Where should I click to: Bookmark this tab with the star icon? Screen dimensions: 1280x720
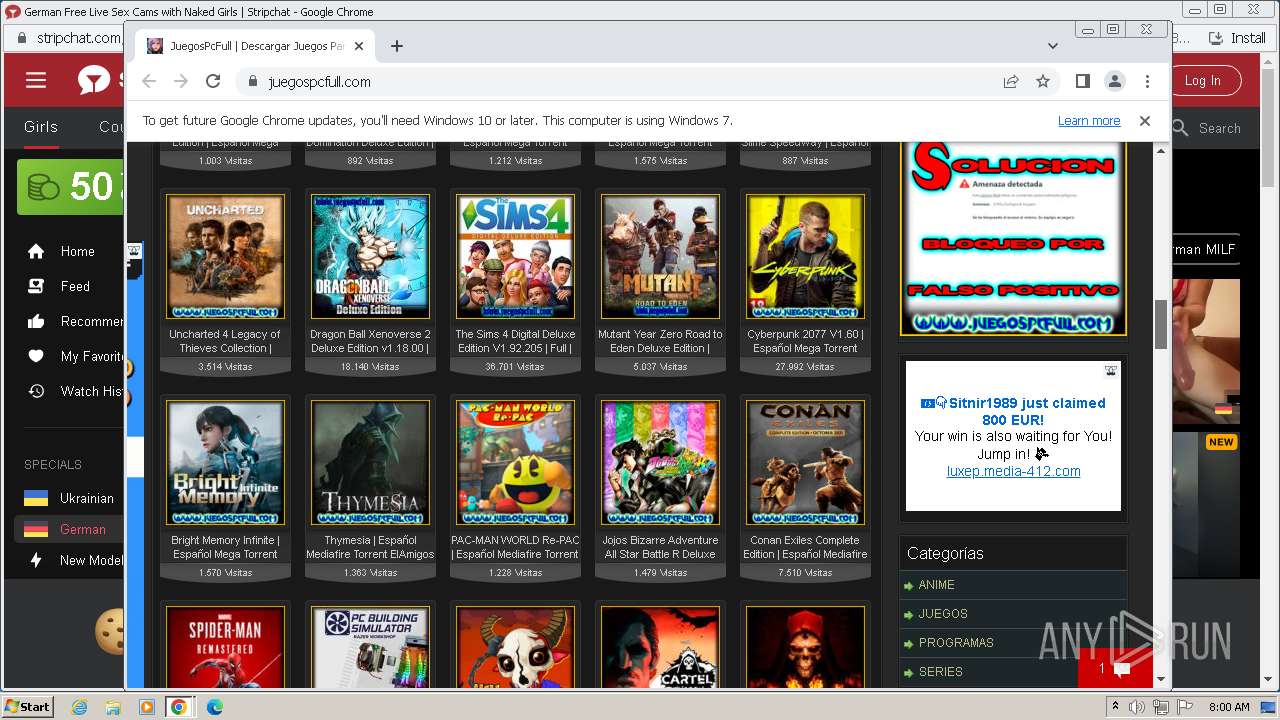pos(1043,81)
